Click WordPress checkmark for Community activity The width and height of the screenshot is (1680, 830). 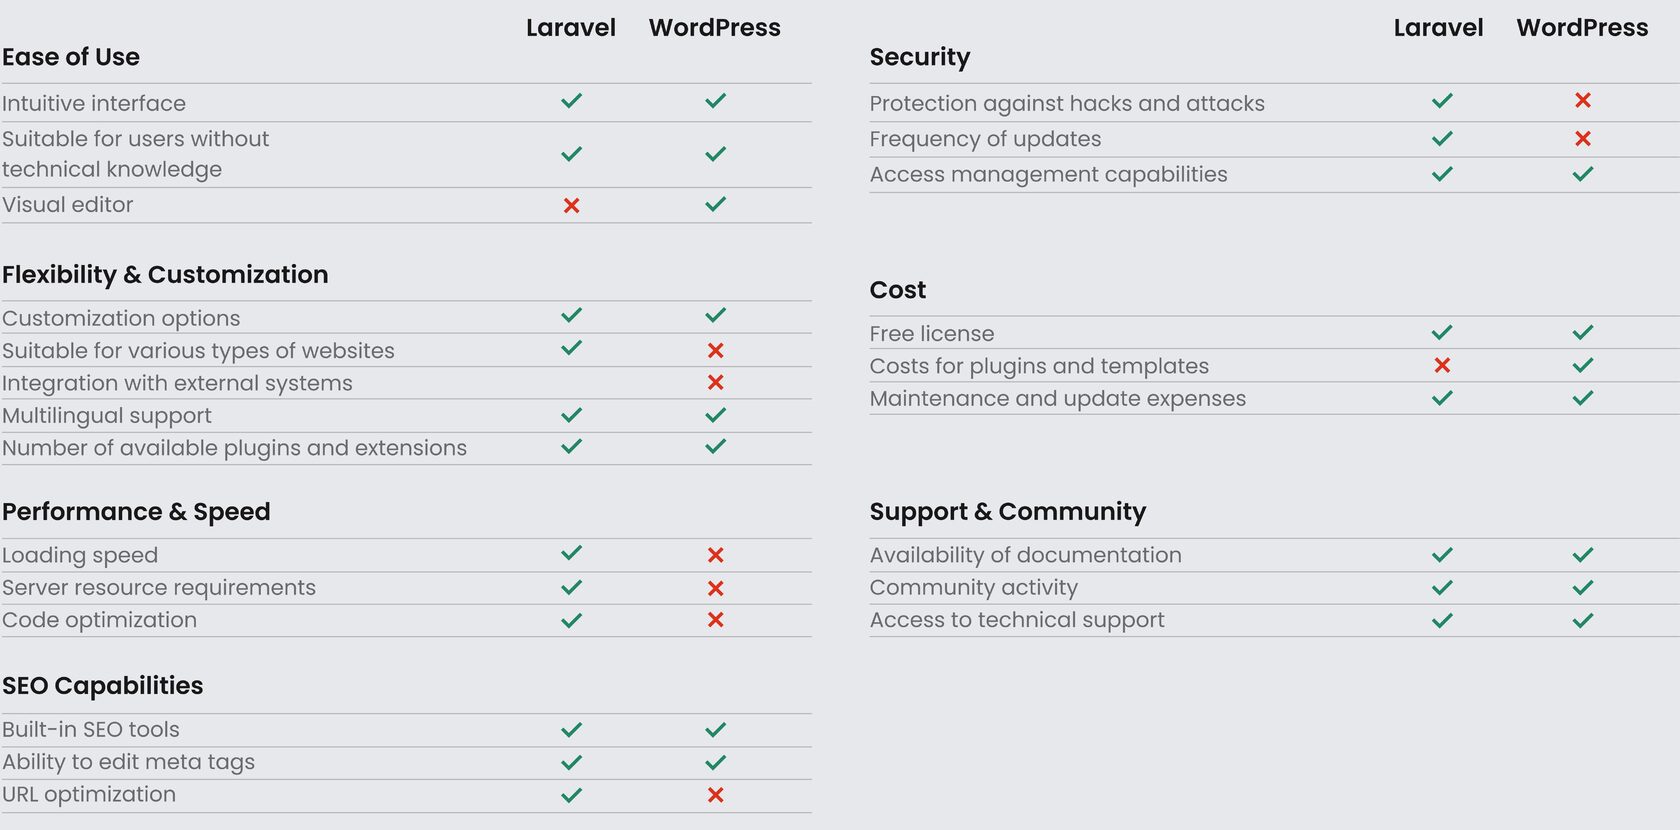pos(1582,588)
